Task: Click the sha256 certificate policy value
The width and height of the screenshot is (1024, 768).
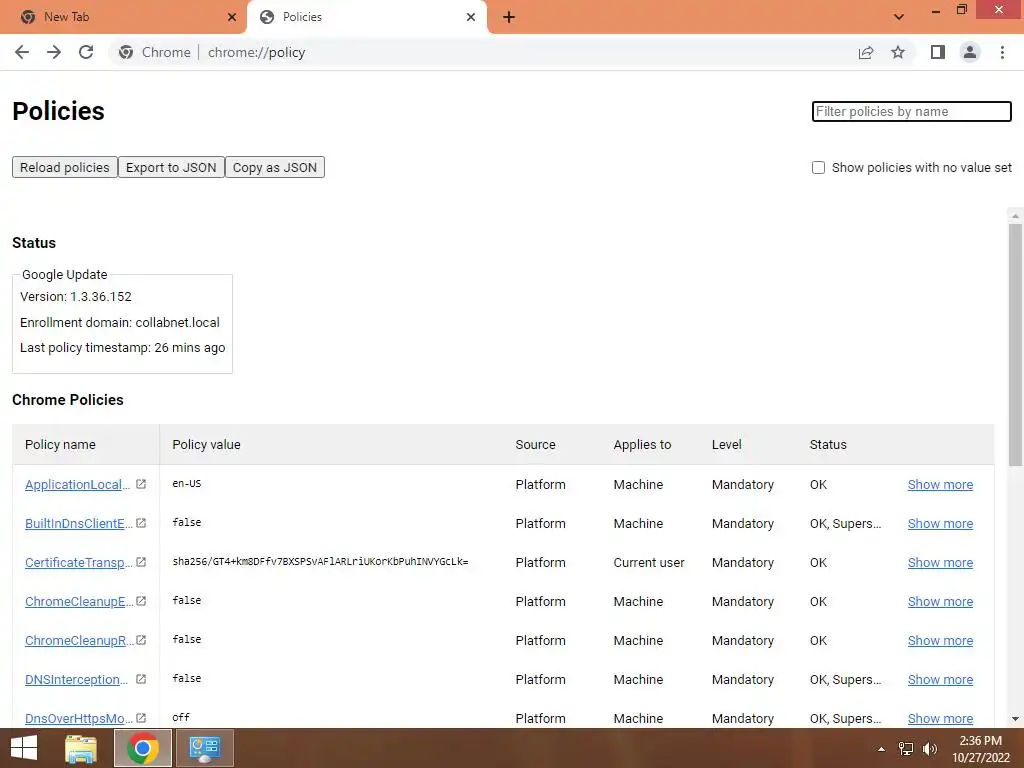Action: click(320, 562)
